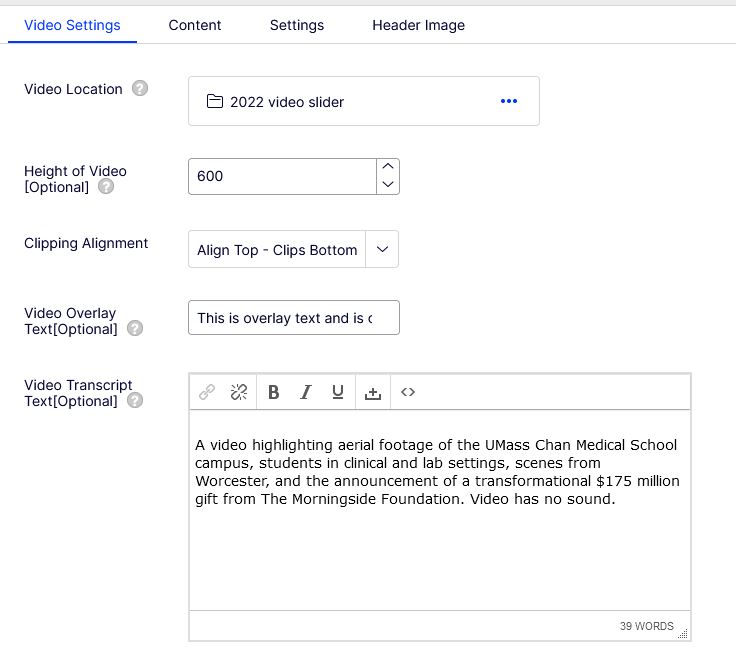736x658 pixels.
Task: Increase video height with up arrow
Action: pos(388,167)
